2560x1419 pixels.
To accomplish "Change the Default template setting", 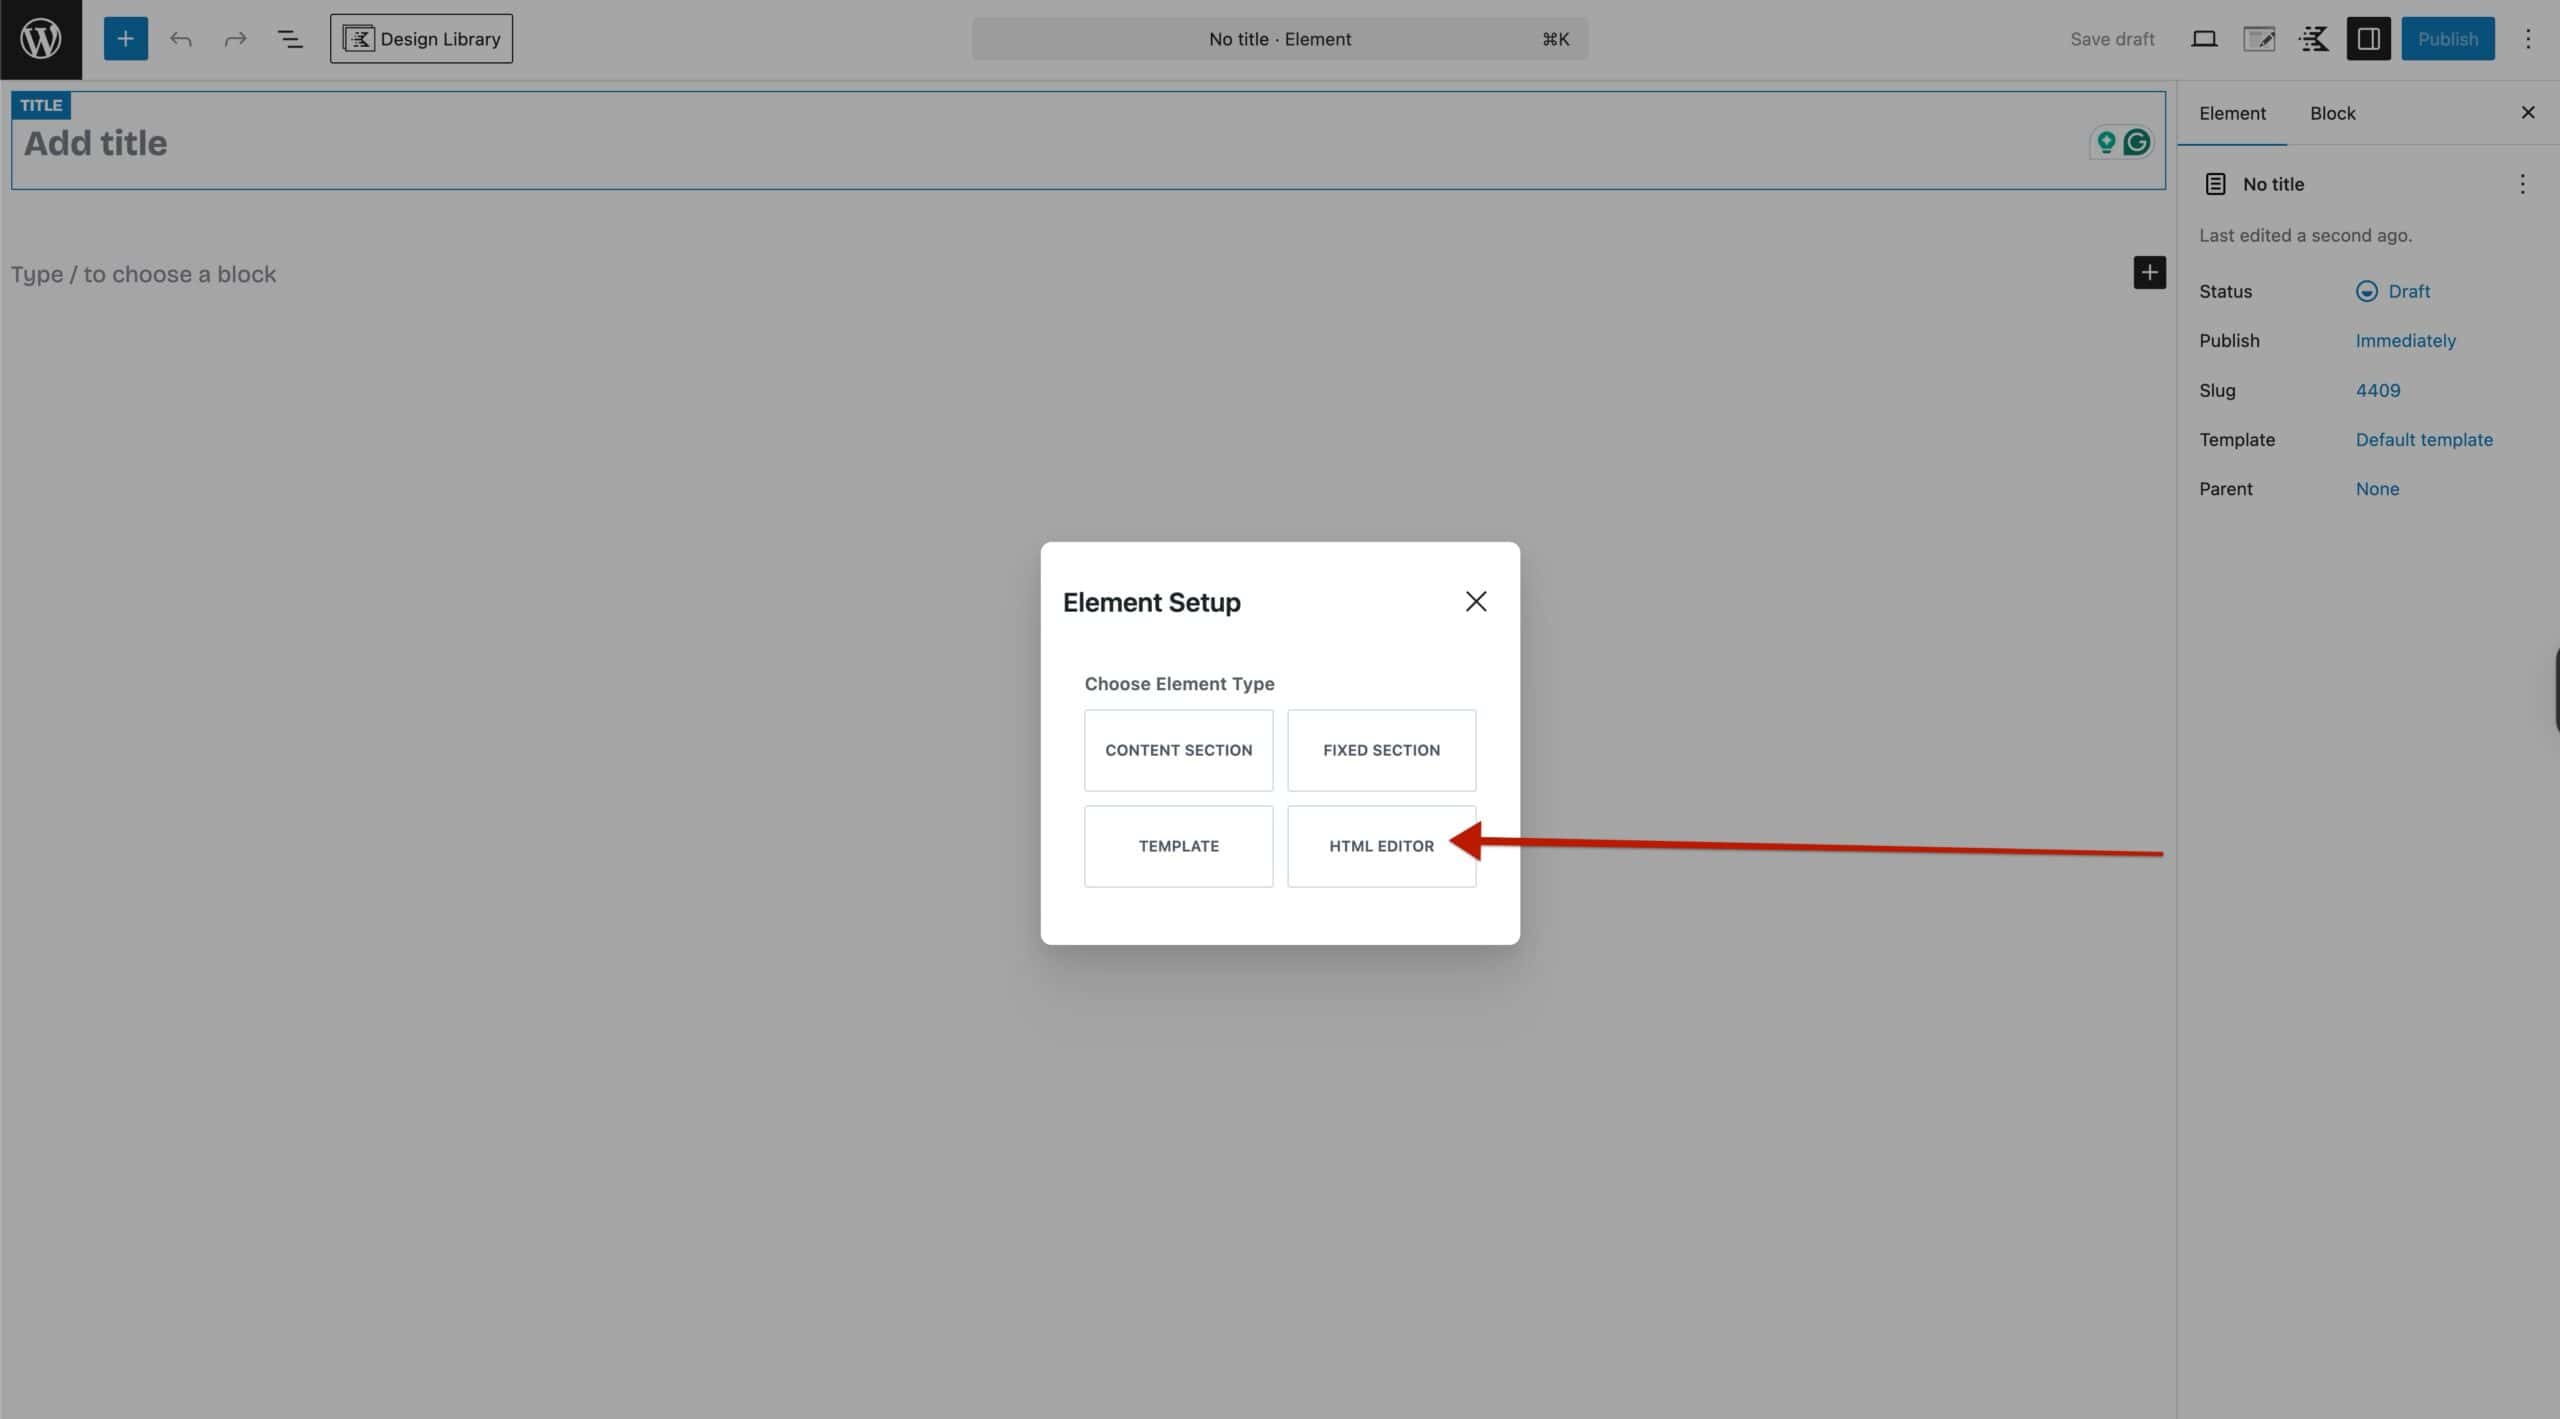I will pyautogui.click(x=2424, y=439).
